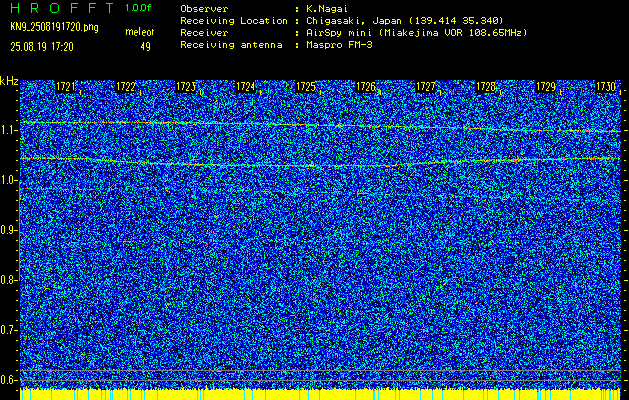Click the Chigasaki, Japan location text
The image size is (629, 400).
405,20
